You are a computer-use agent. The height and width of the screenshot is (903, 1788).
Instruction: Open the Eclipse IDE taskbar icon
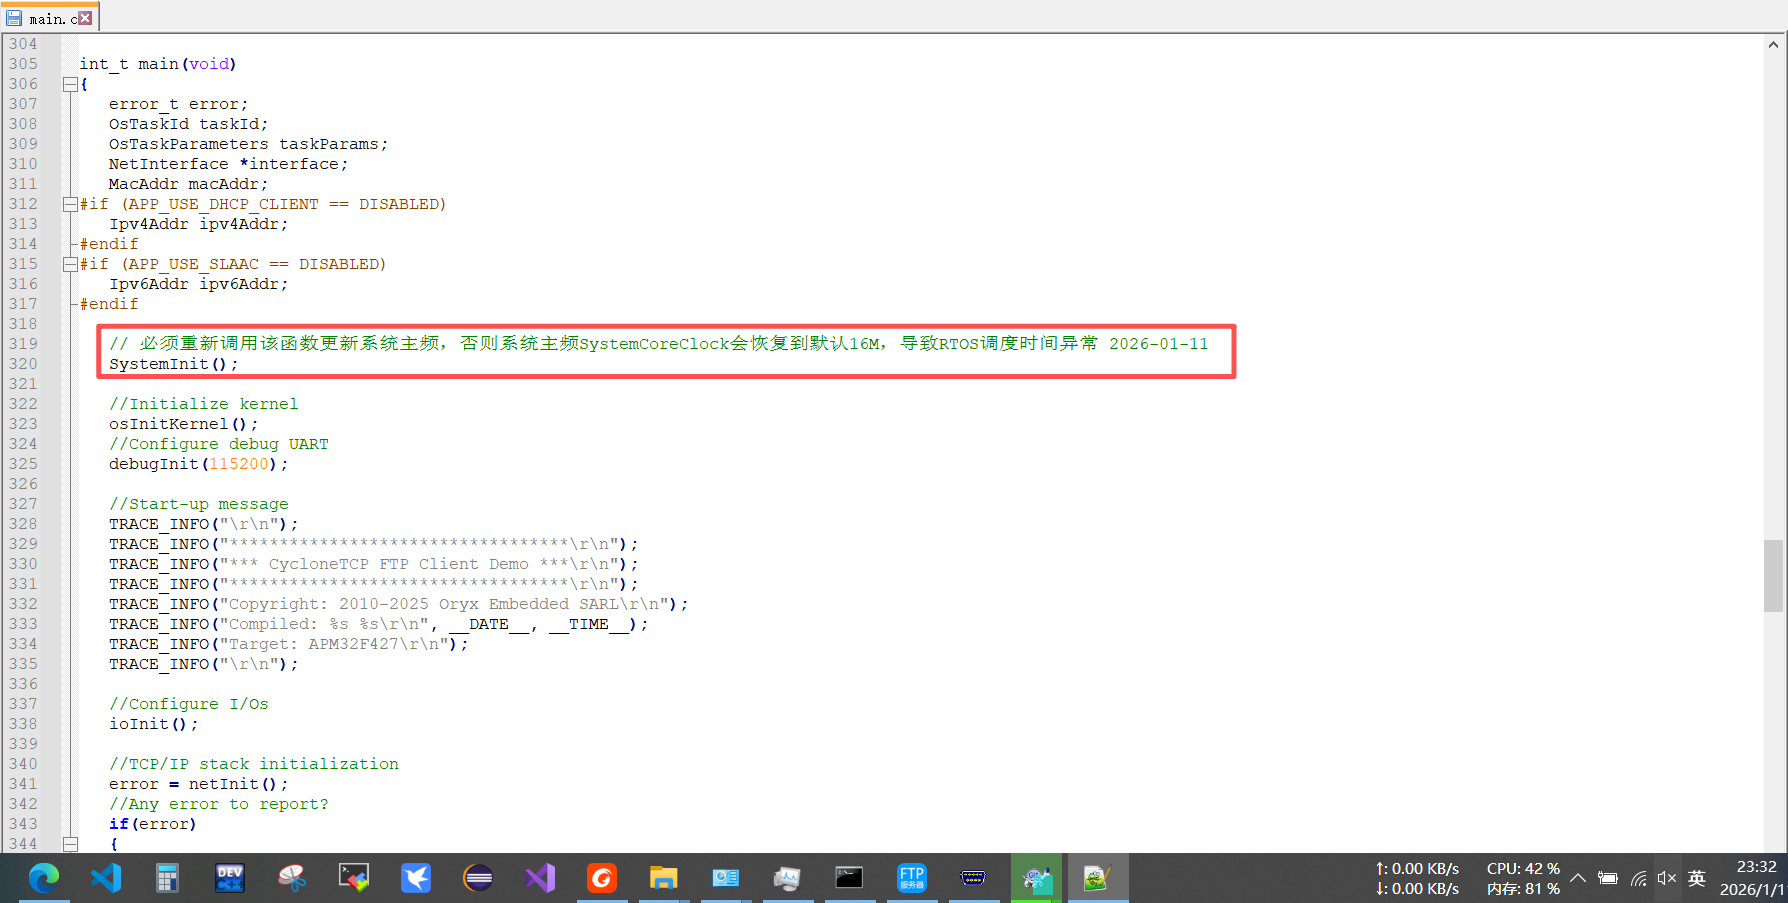(x=478, y=878)
